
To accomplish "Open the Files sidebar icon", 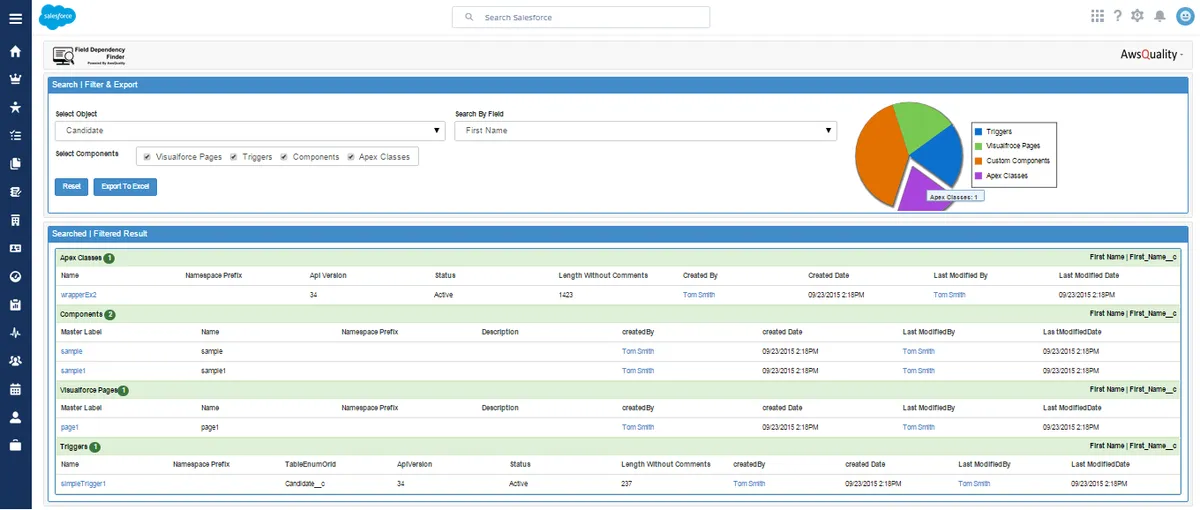I will [15, 164].
